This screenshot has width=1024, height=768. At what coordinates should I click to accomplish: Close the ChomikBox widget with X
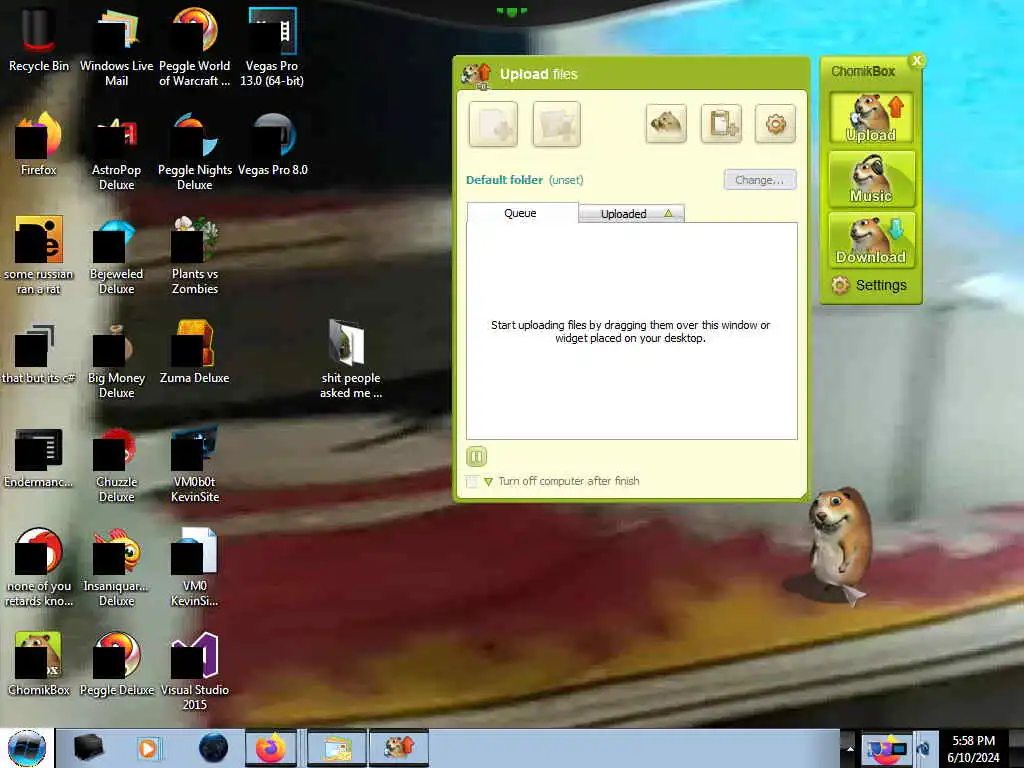click(917, 61)
